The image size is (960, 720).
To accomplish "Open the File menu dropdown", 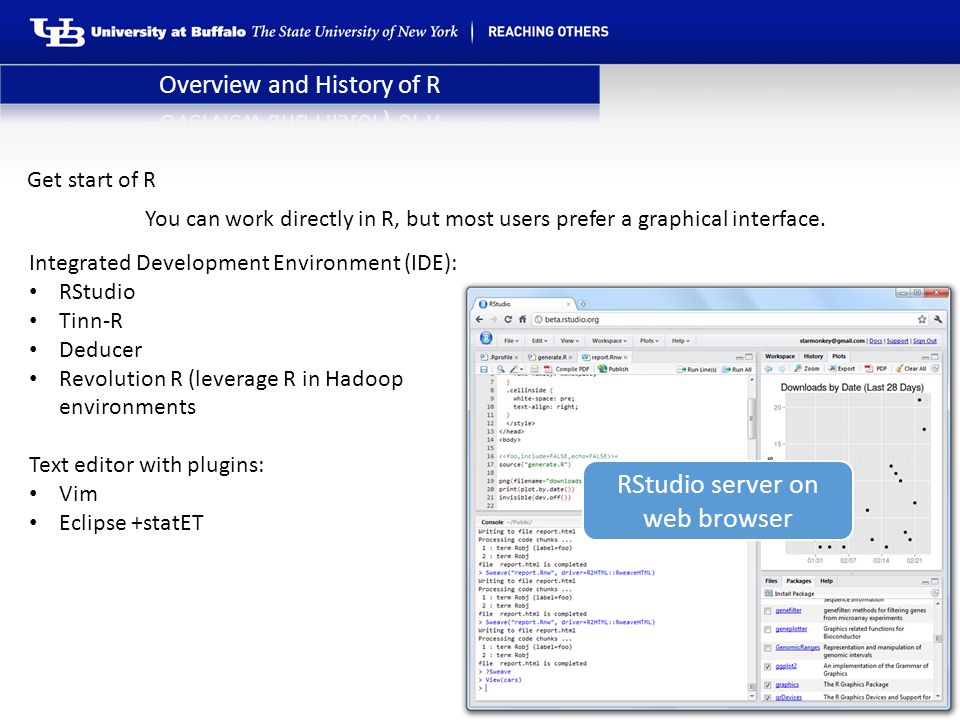I will click(511, 341).
